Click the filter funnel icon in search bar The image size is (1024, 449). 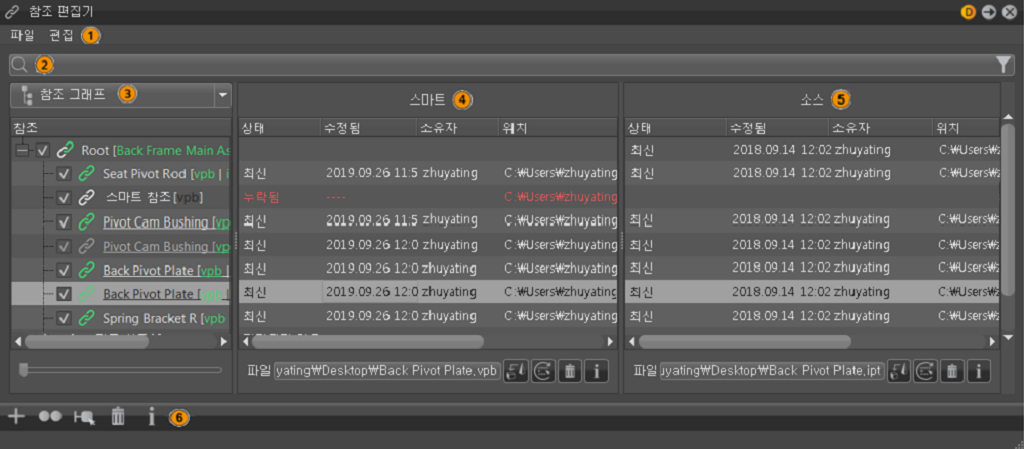click(1004, 64)
